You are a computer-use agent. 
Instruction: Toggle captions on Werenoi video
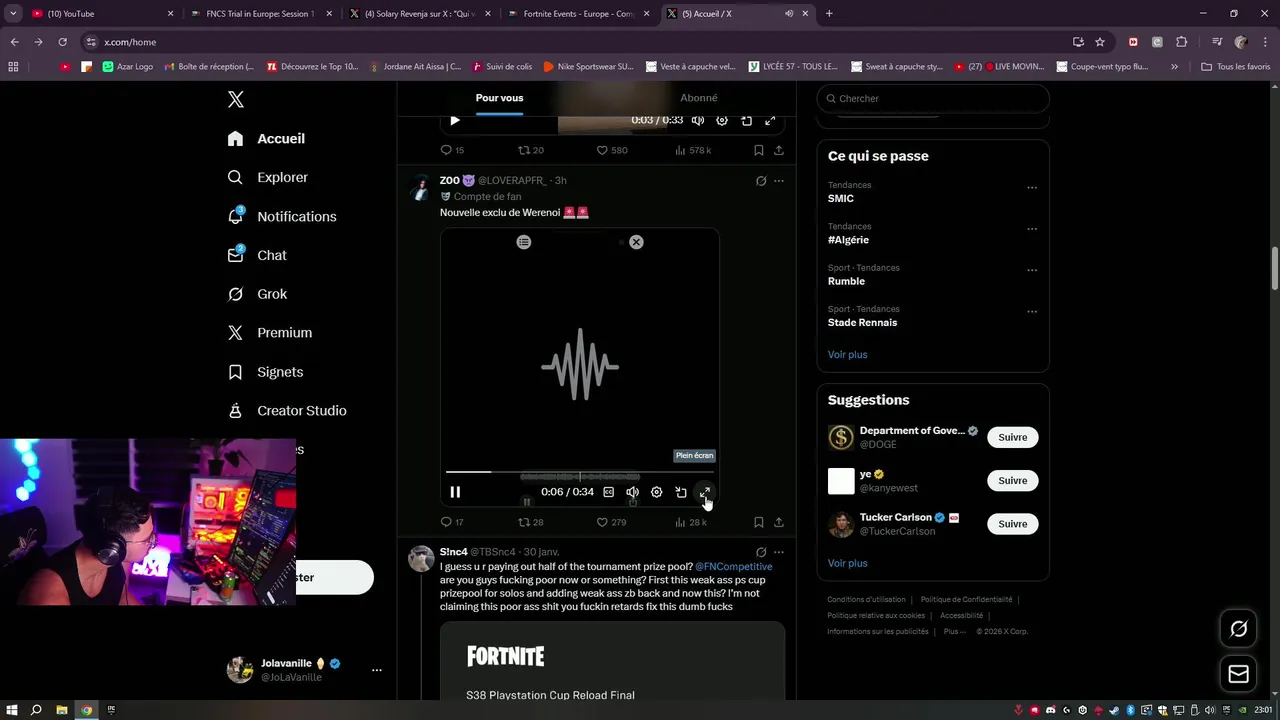click(x=608, y=492)
